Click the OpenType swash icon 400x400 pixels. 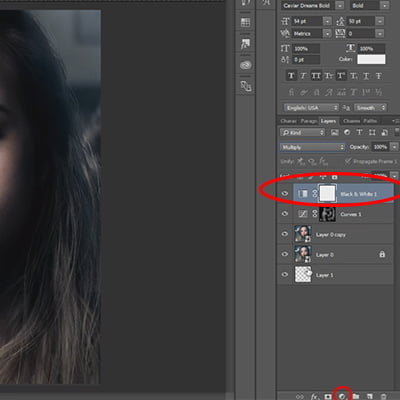pos(328,92)
